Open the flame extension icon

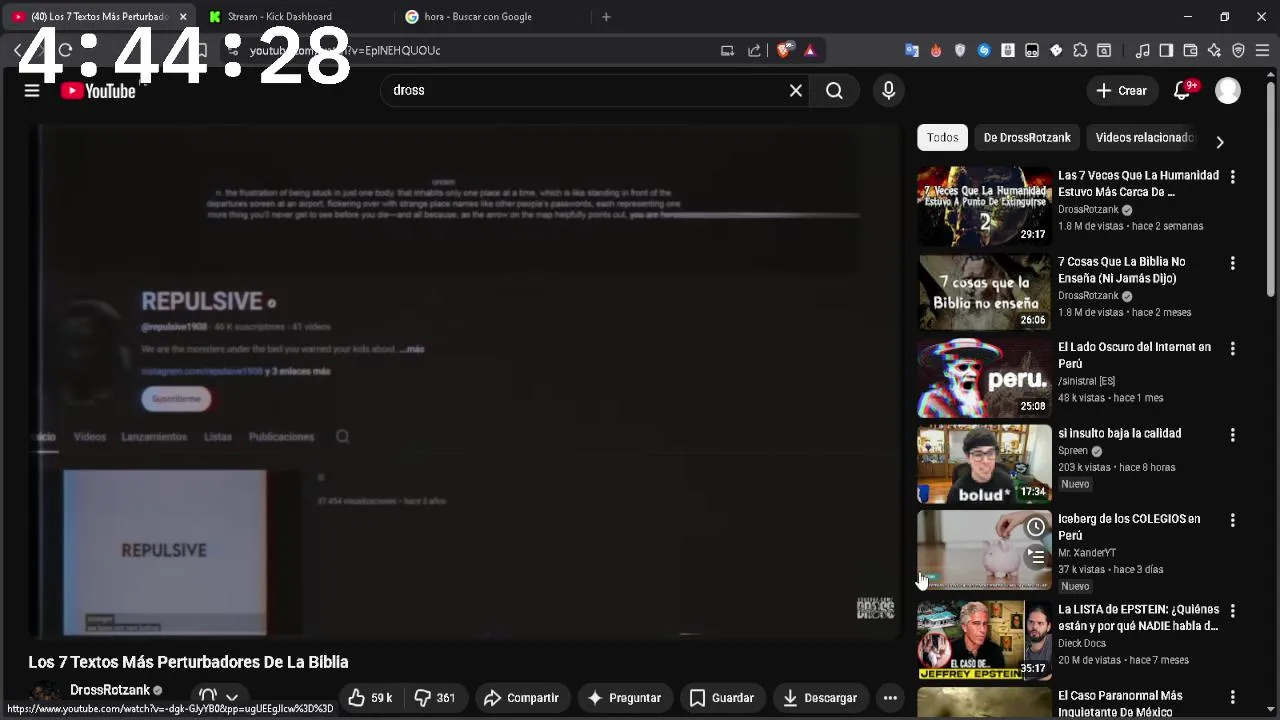[936, 50]
